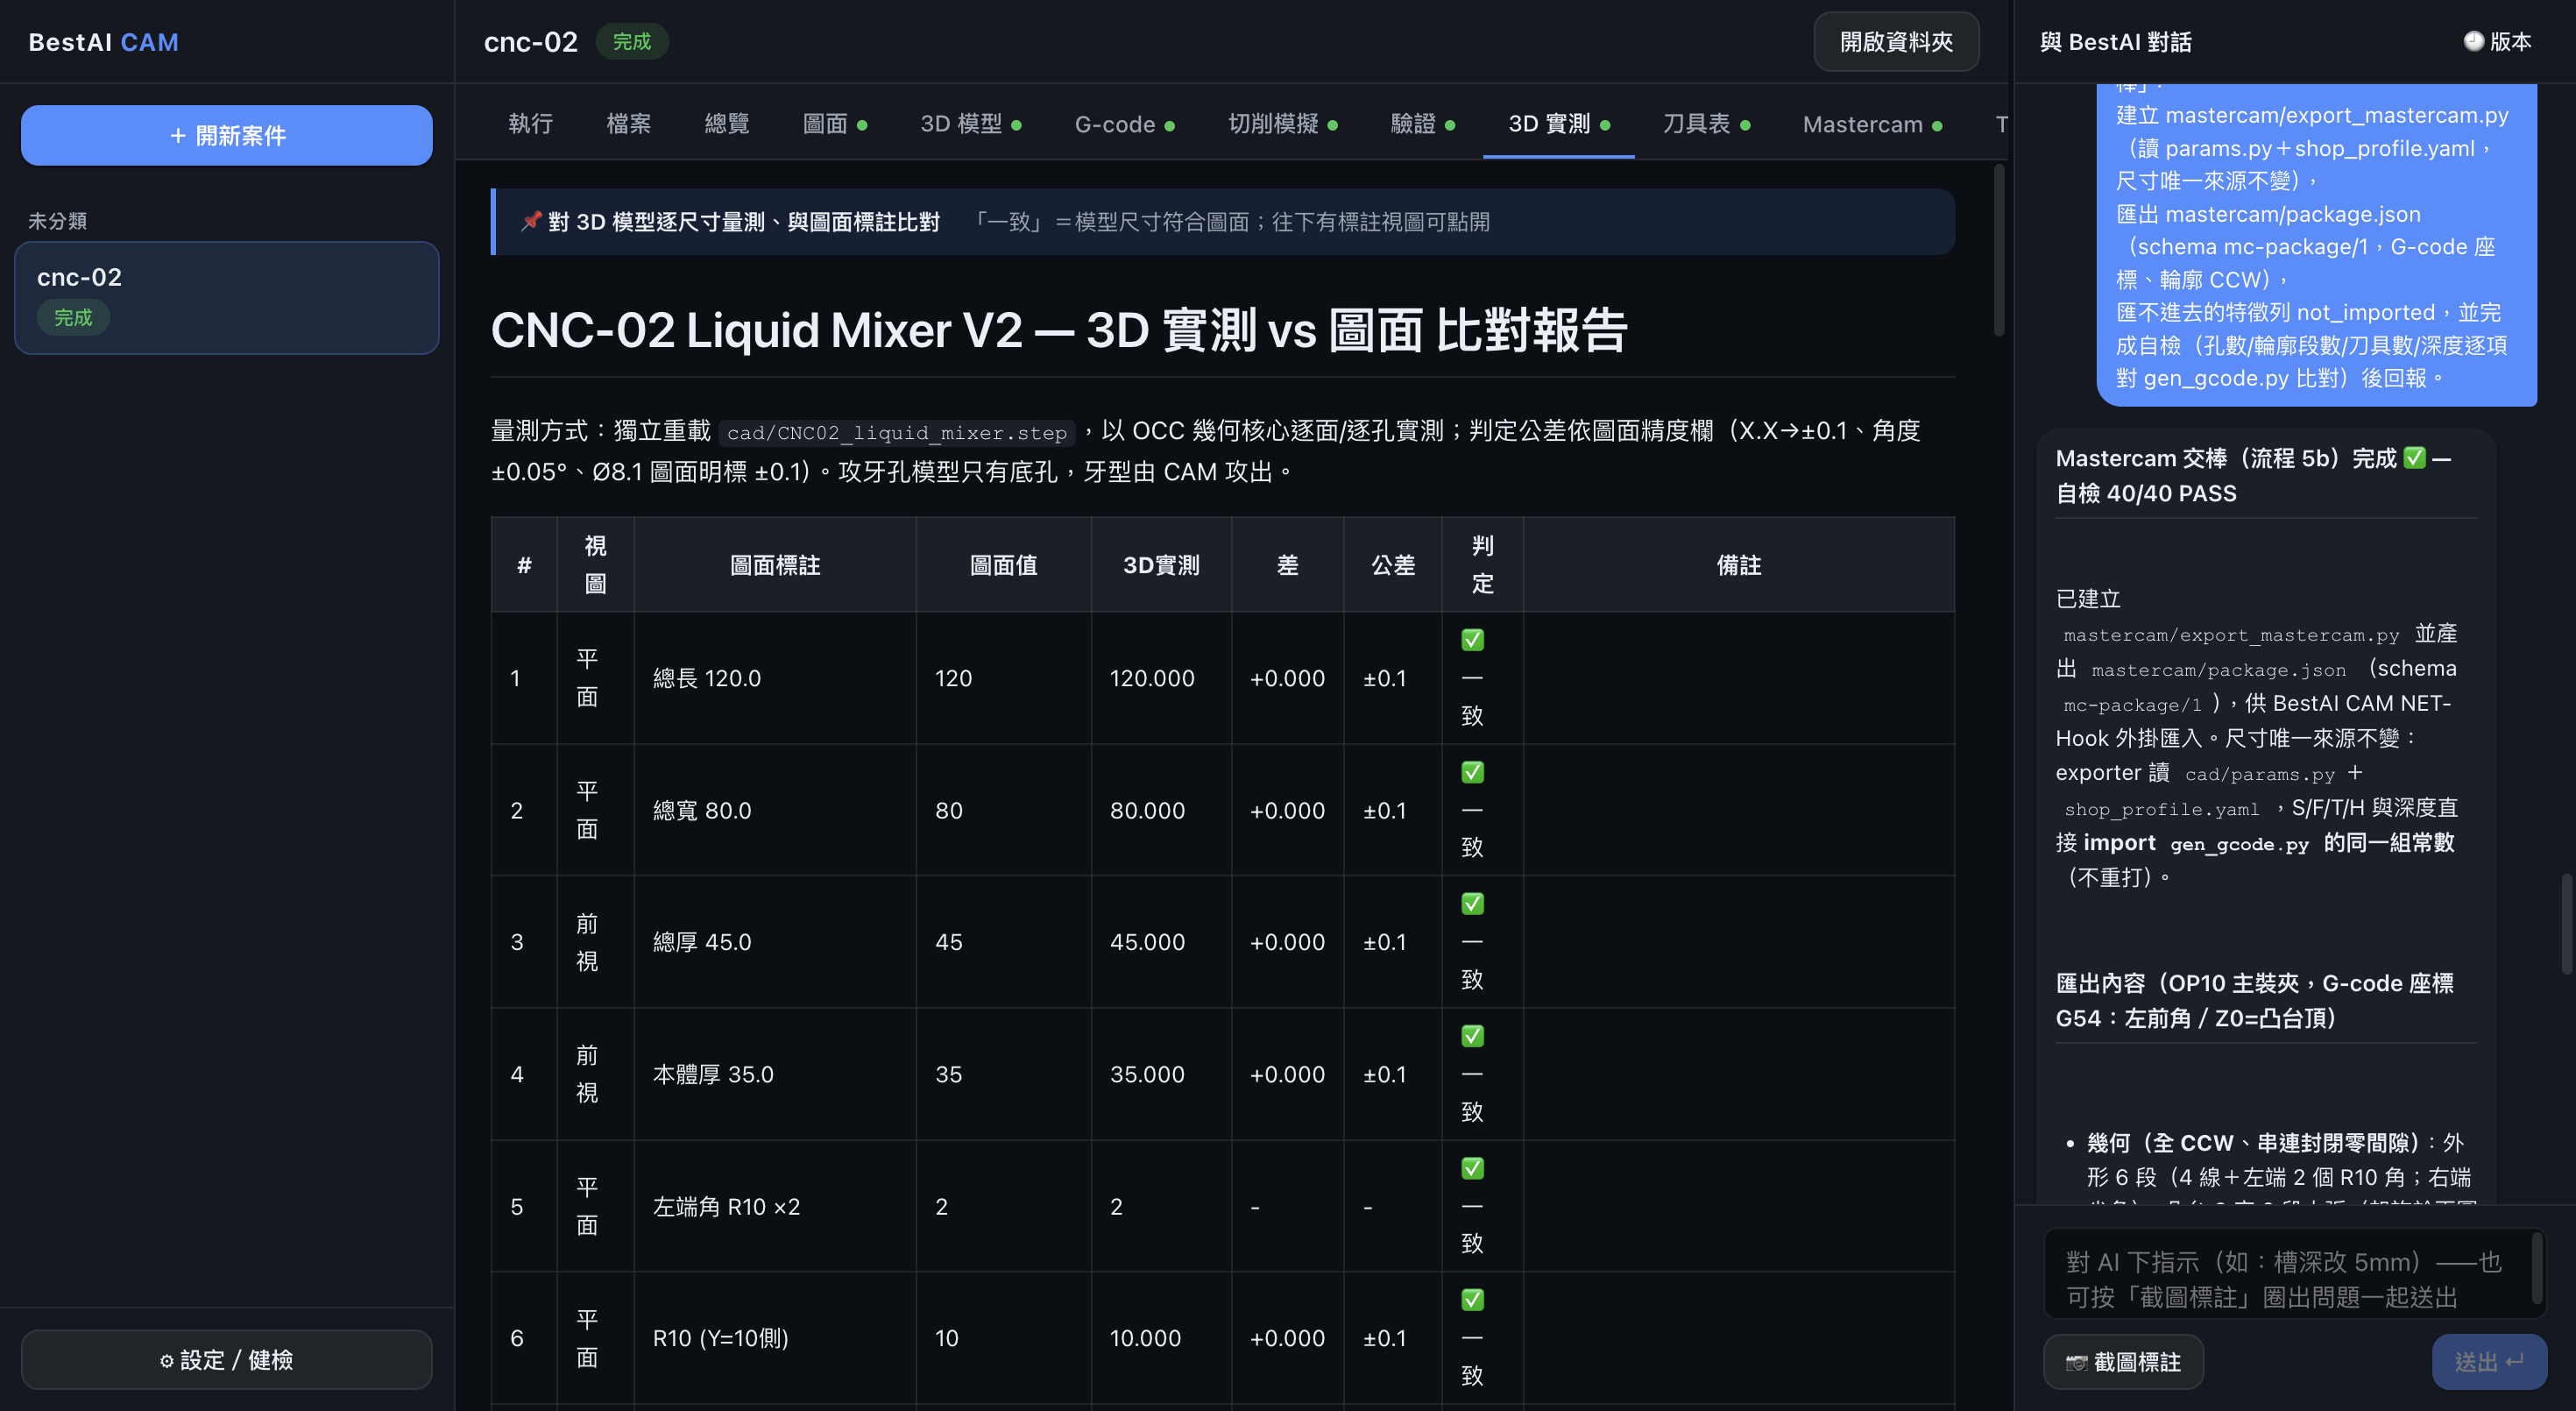Open the 執行 tab
This screenshot has width=2576, height=1411.
coord(531,124)
